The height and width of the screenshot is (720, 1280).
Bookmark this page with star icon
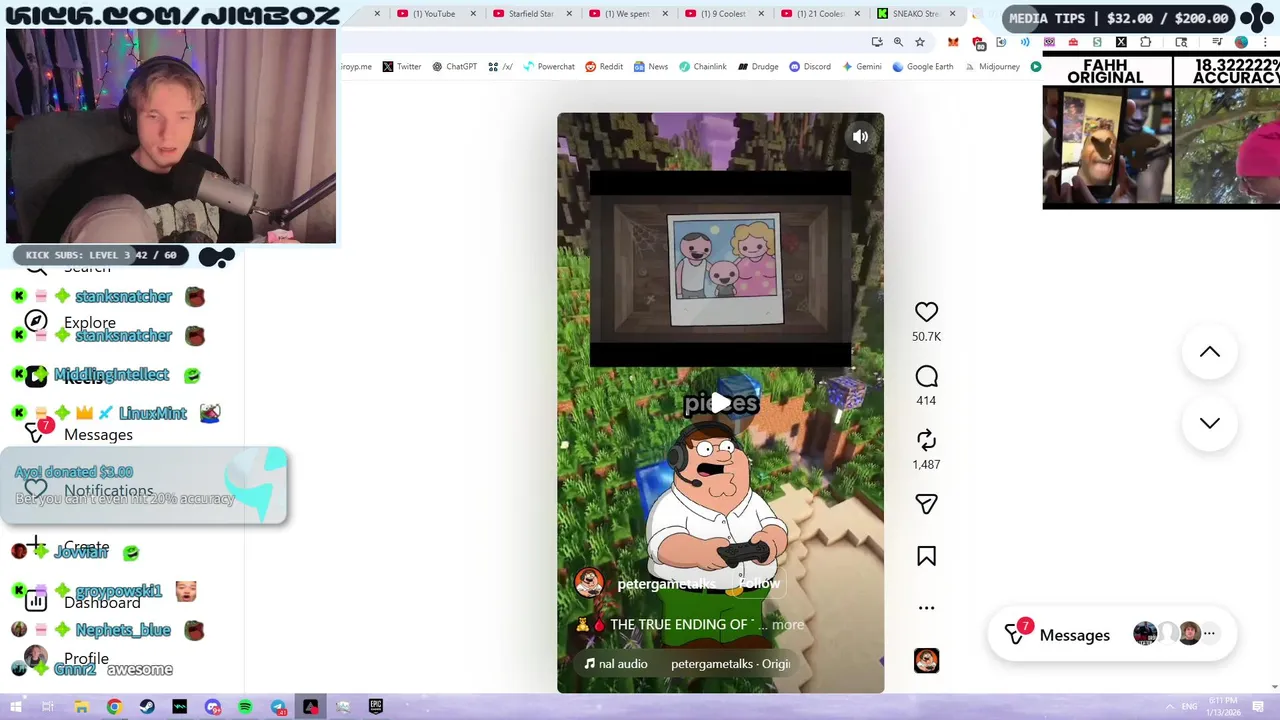coord(920,42)
